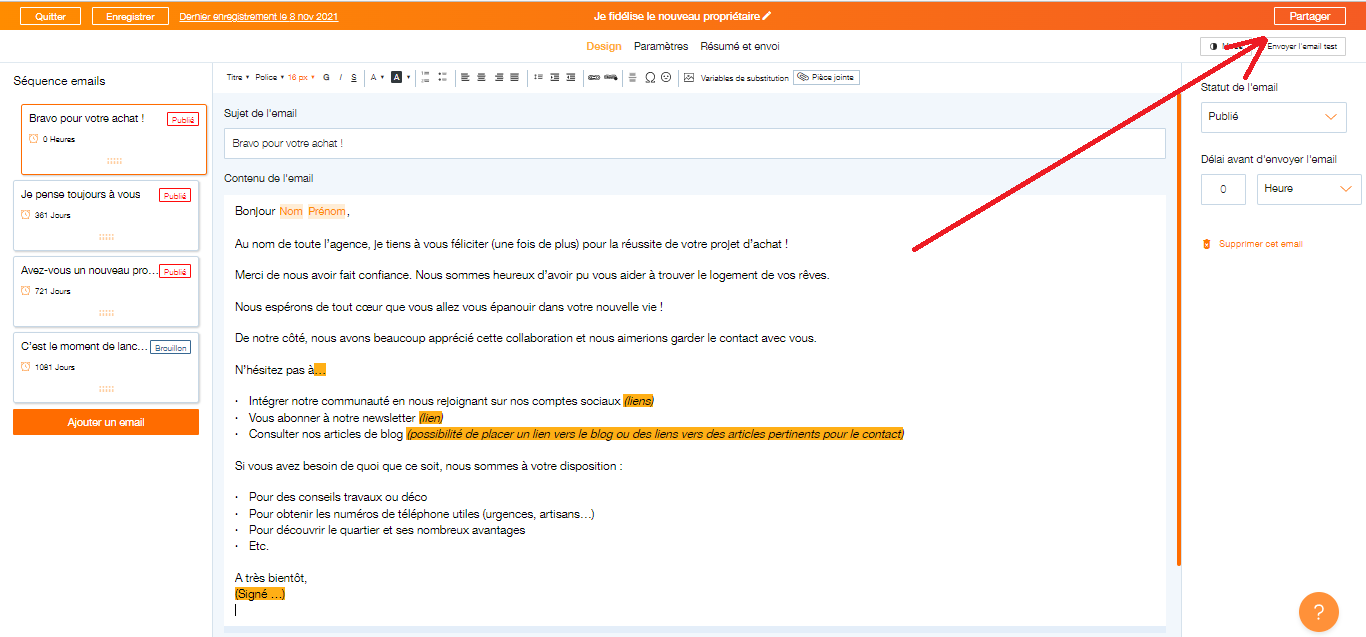Click the '361 Jours' delay label

point(52,215)
